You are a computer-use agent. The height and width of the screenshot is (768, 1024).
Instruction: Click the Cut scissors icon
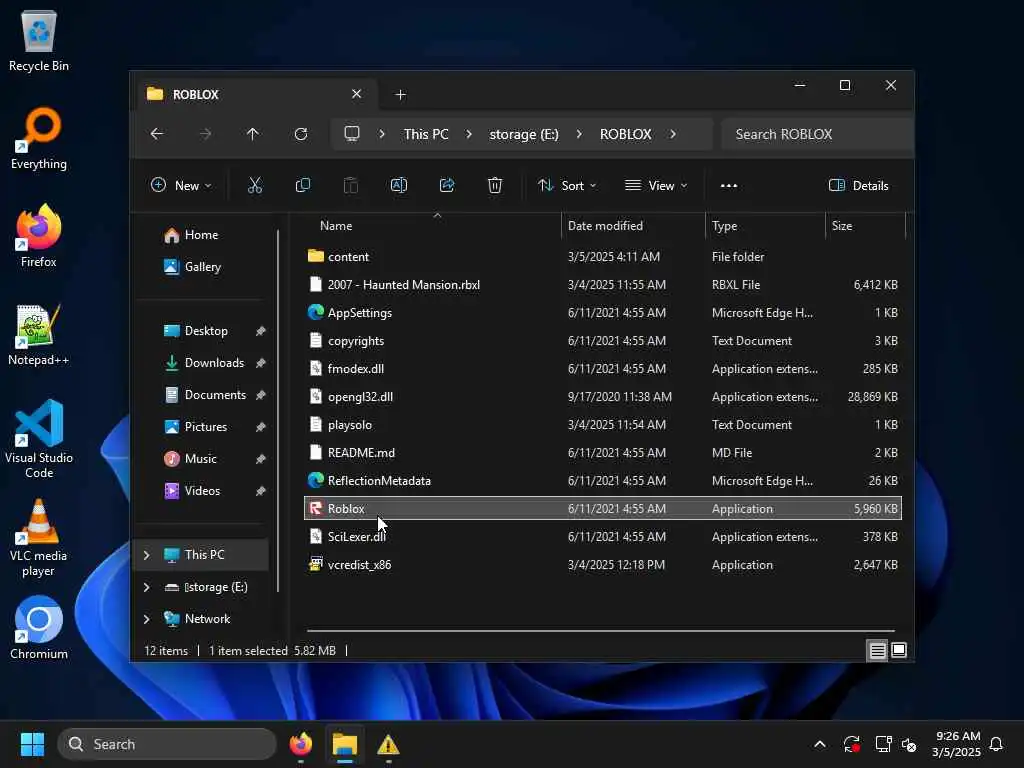[x=255, y=185]
